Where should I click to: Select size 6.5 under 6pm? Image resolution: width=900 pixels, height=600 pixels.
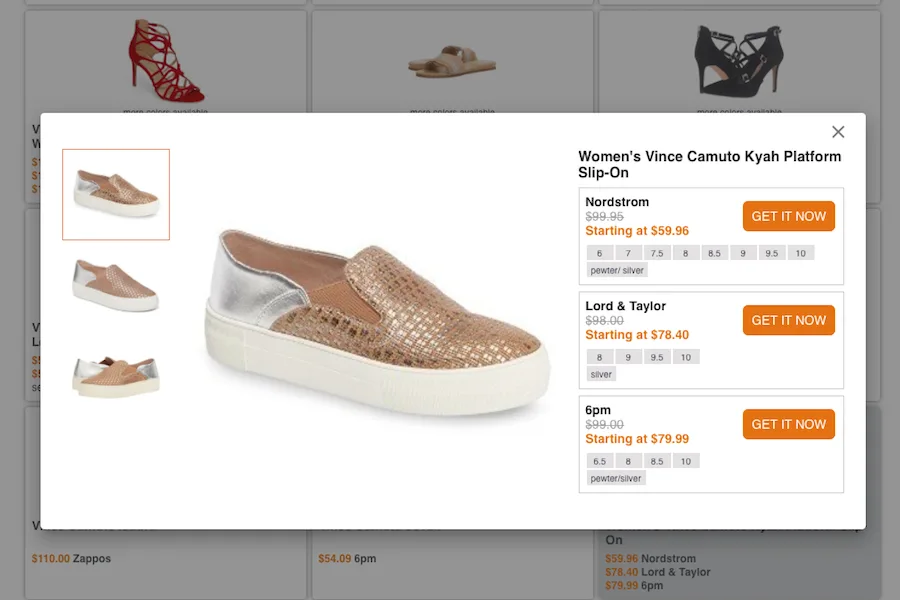pyautogui.click(x=600, y=460)
